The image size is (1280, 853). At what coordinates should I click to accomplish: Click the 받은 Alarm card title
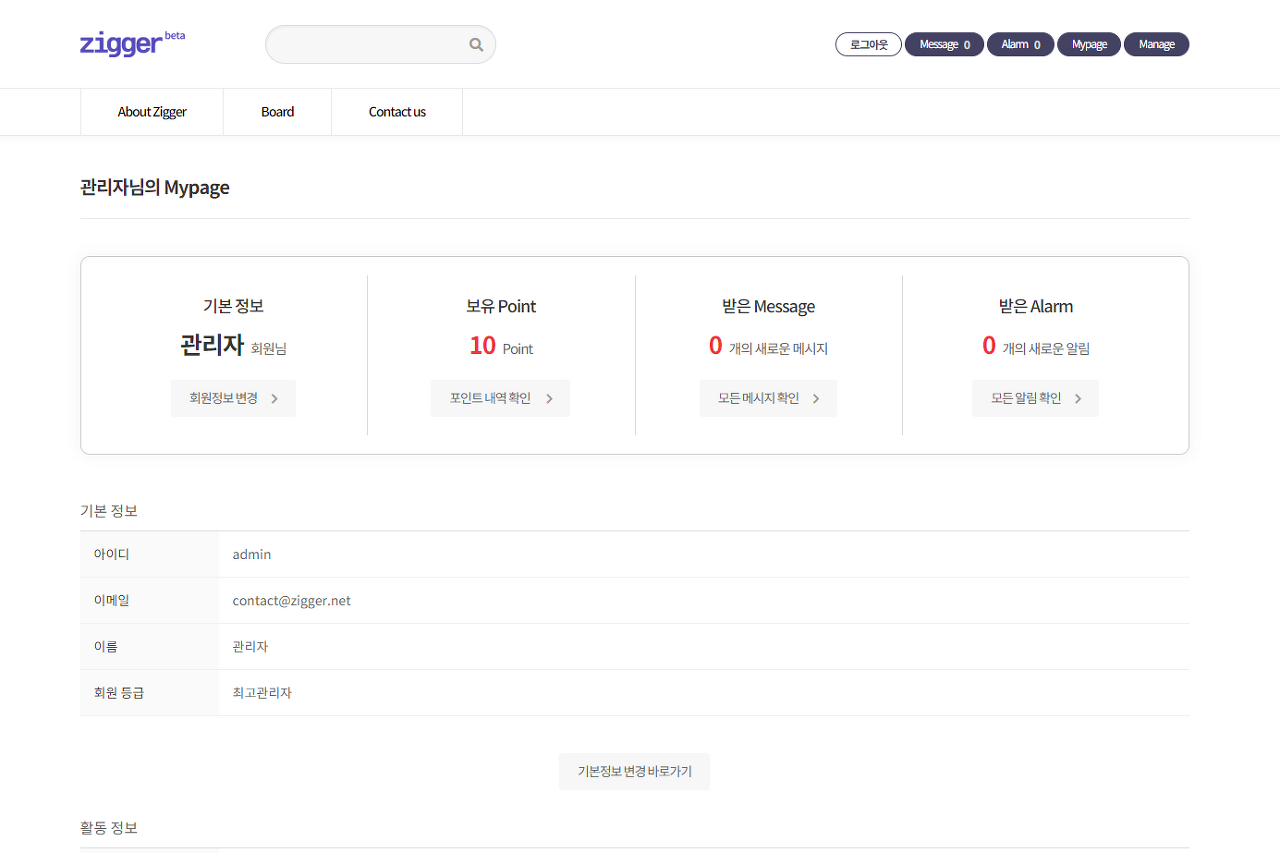click(x=1035, y=307)
